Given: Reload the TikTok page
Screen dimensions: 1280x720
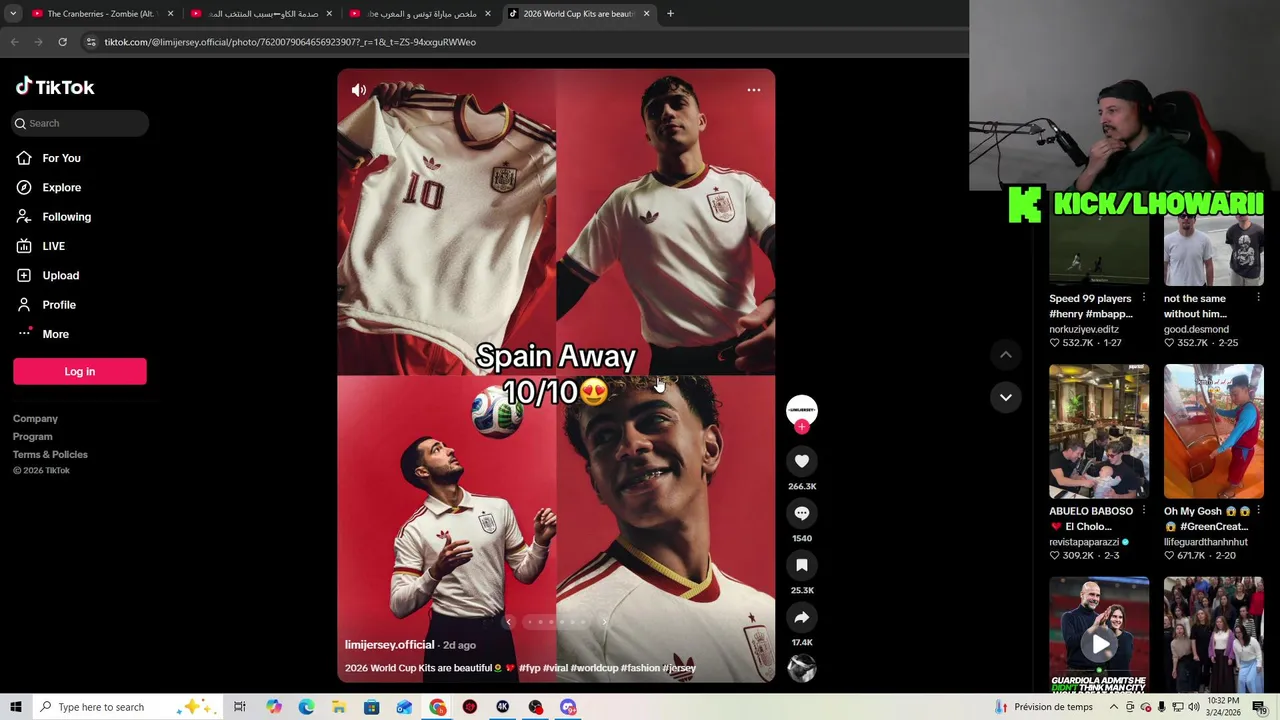Looking at the screenshot, I should (62, 42).
